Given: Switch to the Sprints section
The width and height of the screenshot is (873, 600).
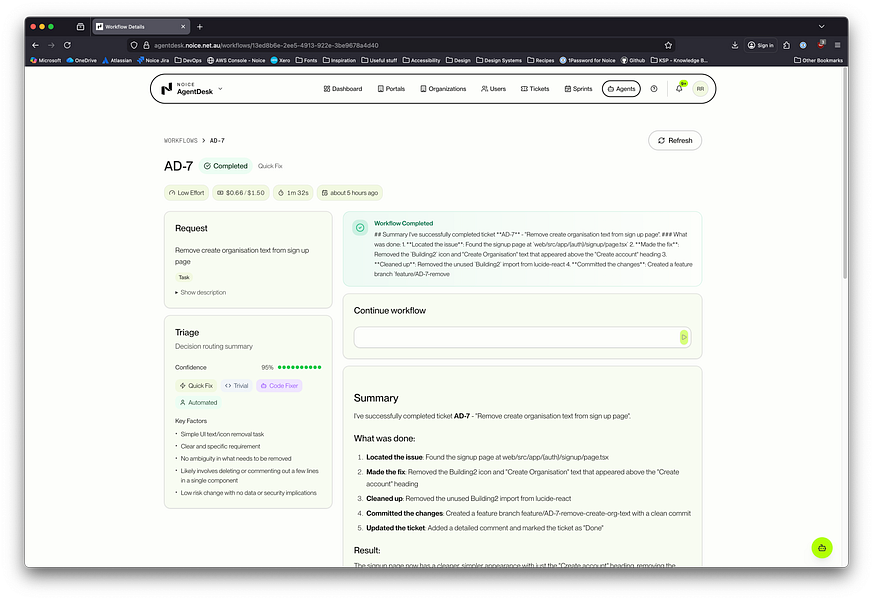Looking at the screenshot, I should coord(578,89).
